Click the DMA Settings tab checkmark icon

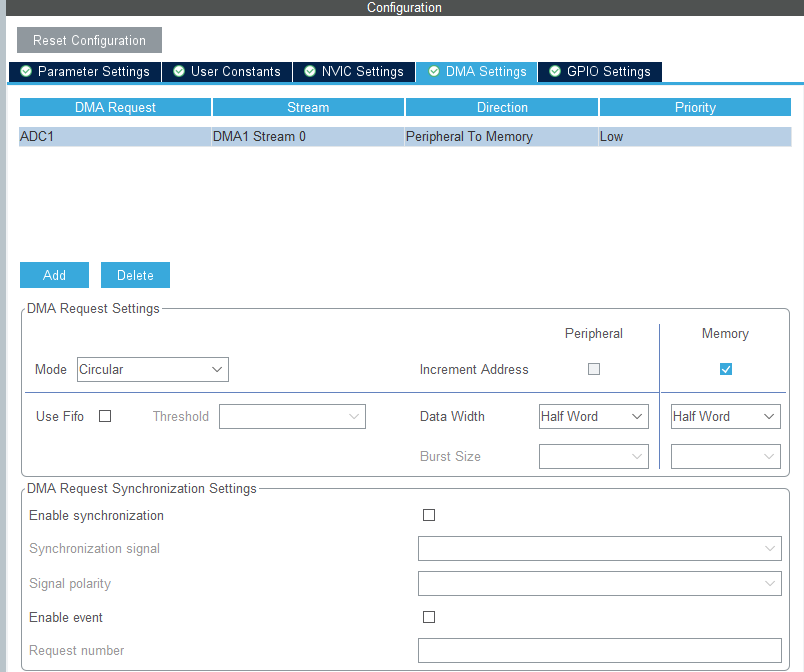coord(434,71)
